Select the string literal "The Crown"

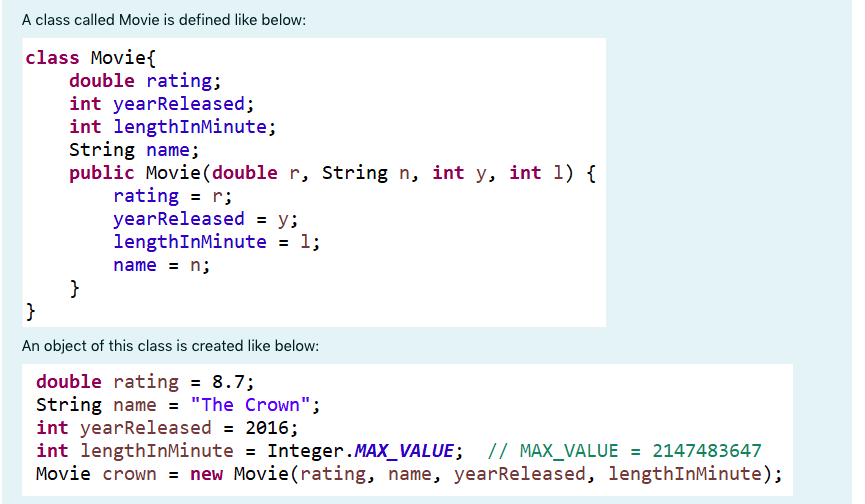tap(250, 405)
